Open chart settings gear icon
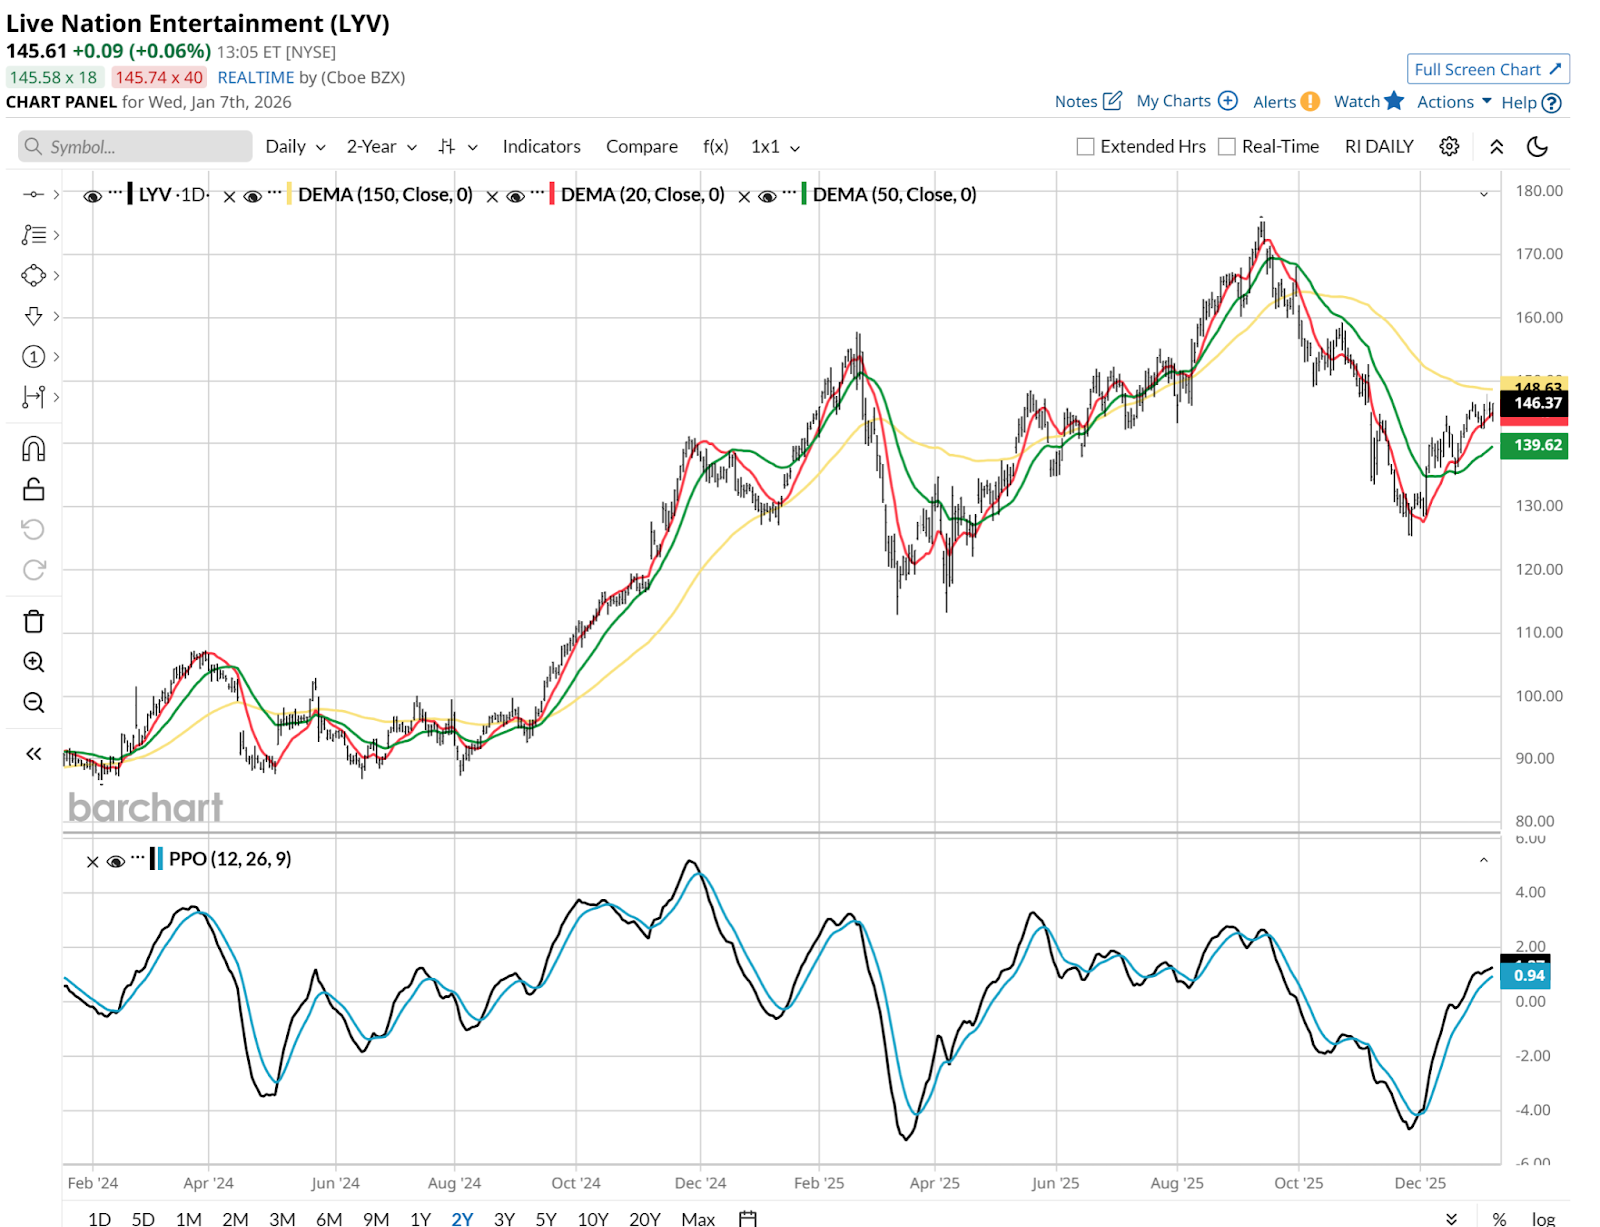1600x1227 pixels. click(x=1449, y=147)
